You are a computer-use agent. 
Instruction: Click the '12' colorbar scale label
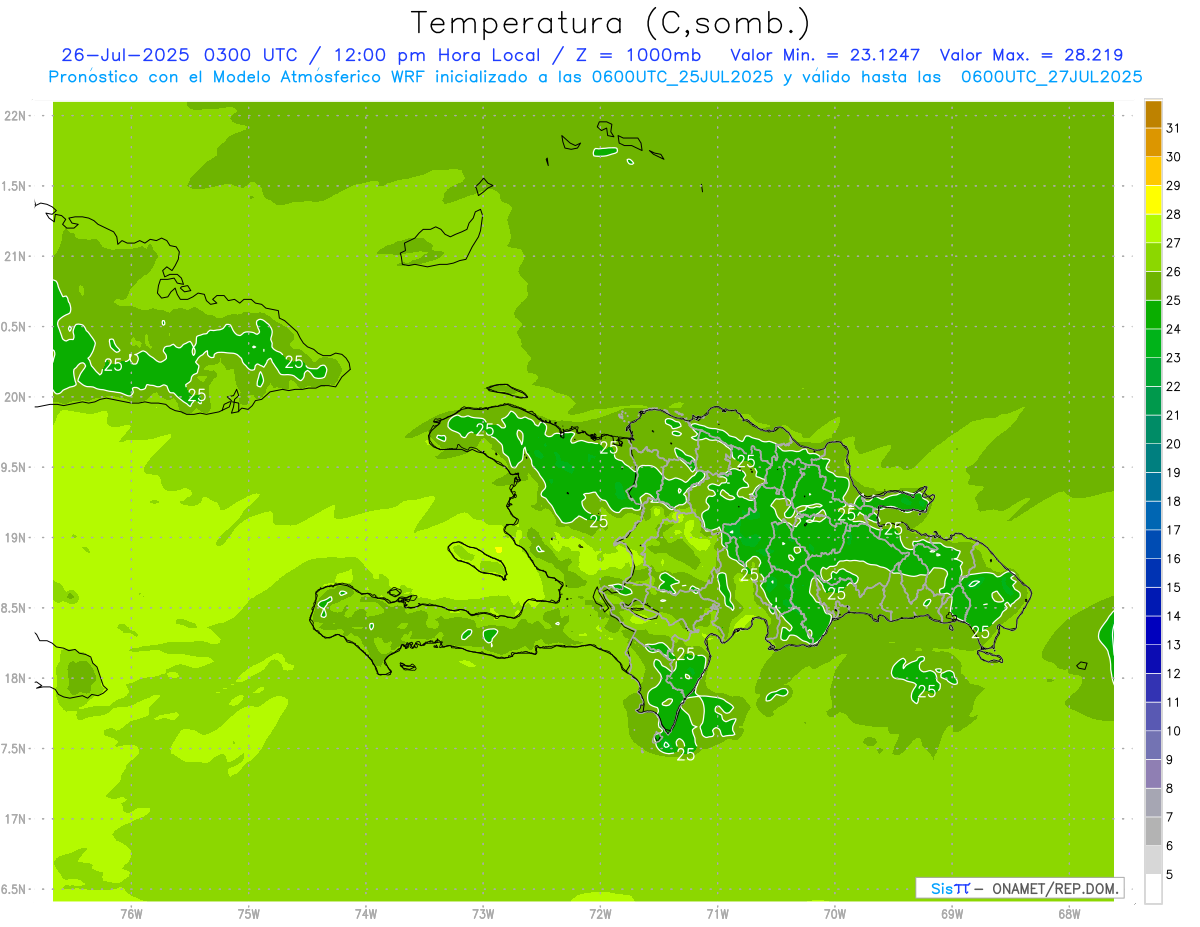pyautogui.click(x=1173, y=673)
